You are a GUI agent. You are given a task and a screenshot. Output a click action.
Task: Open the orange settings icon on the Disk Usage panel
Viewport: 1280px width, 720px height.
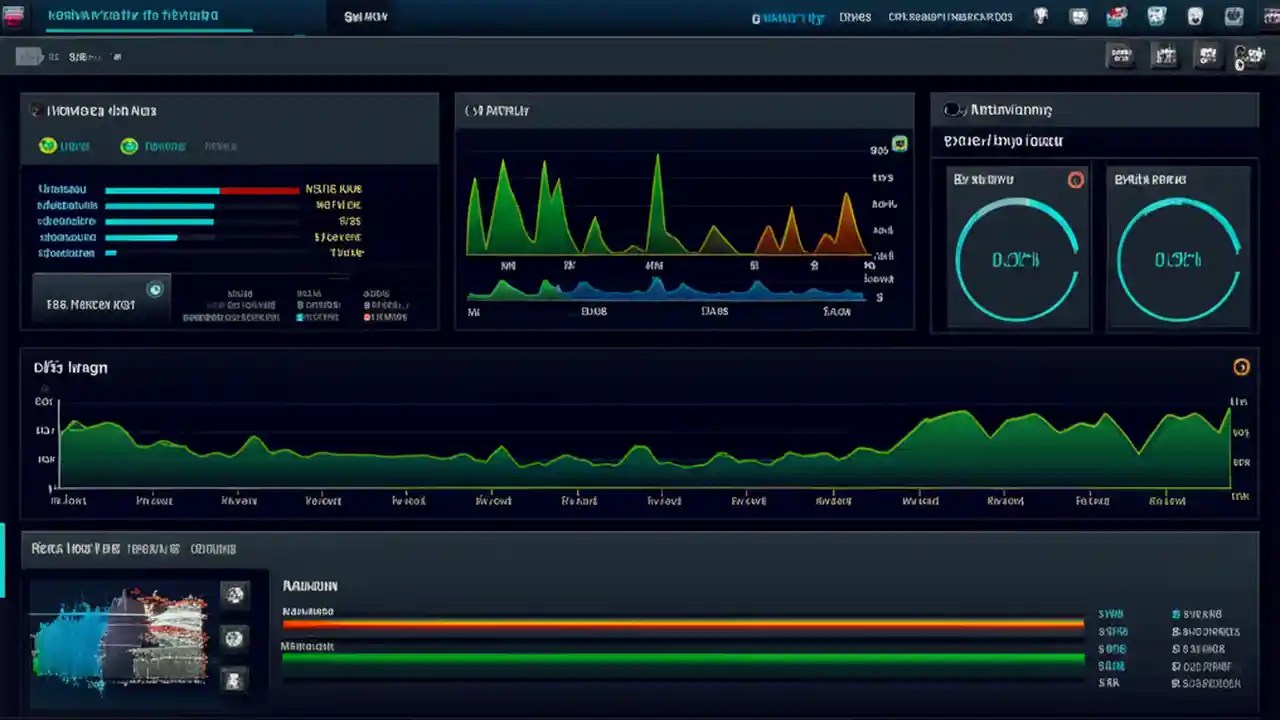(x=1242, y=367)
